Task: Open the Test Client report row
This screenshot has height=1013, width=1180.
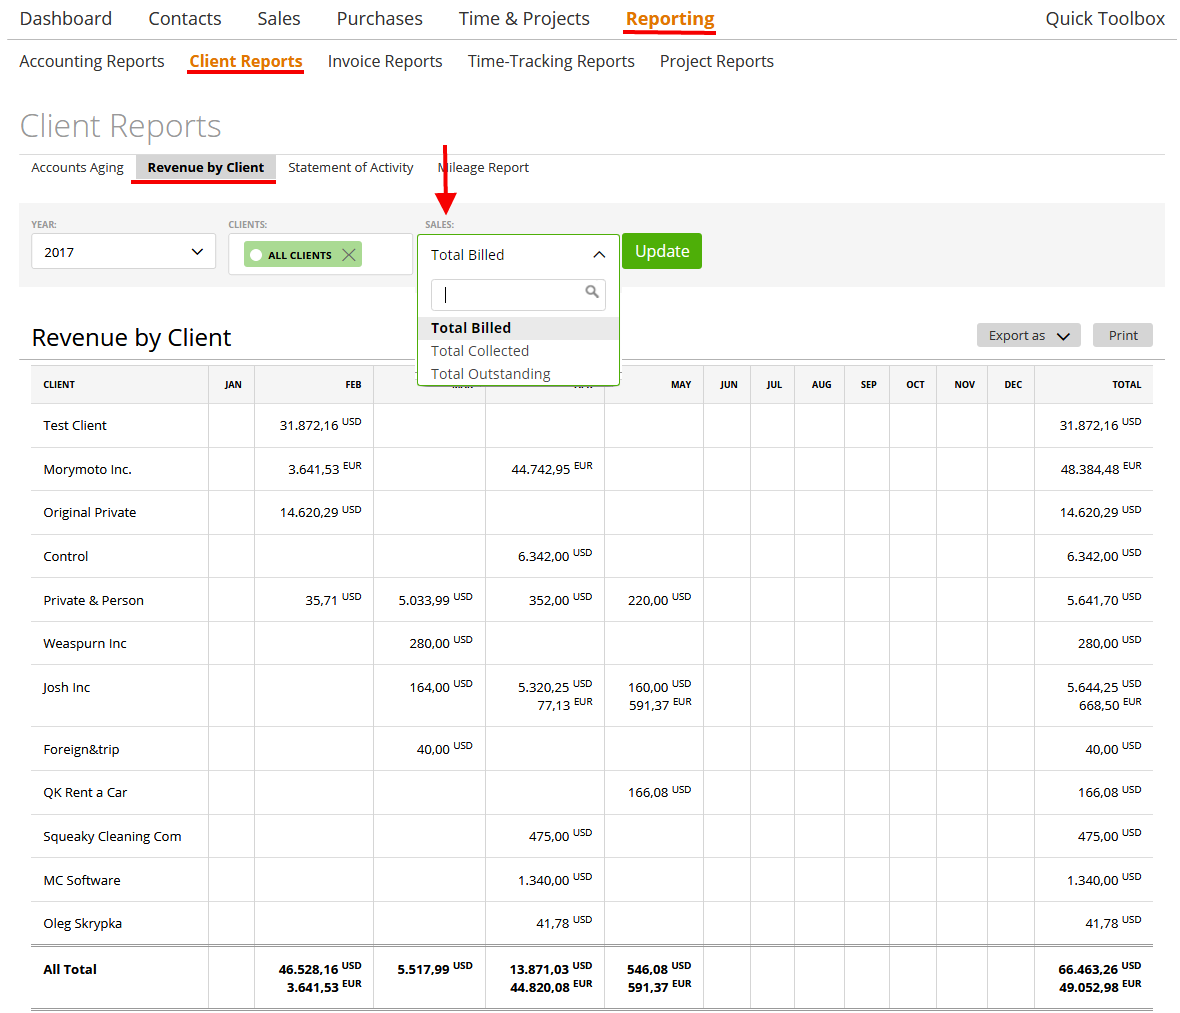Action: tap(74, 425)
